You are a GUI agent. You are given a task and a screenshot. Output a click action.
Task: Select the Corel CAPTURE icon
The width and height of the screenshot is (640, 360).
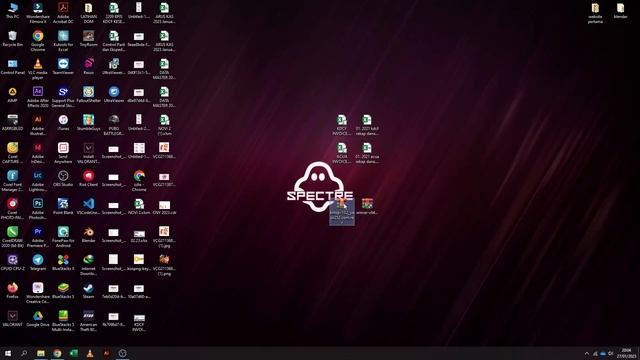(x=13, y=153)
